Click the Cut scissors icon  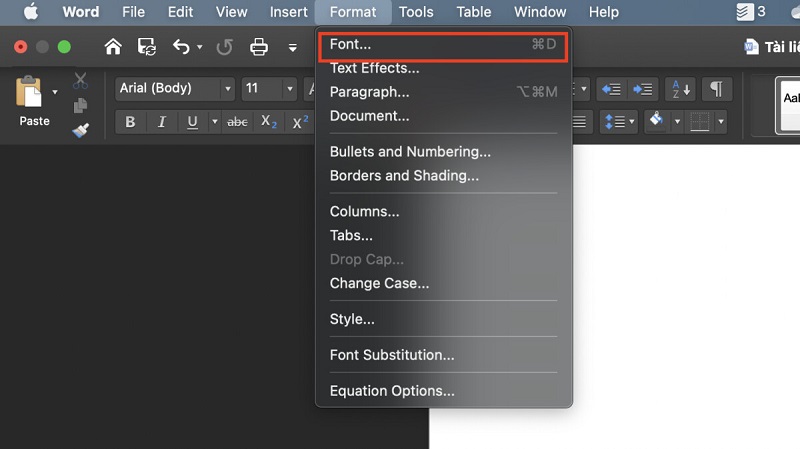click(81, 82)
